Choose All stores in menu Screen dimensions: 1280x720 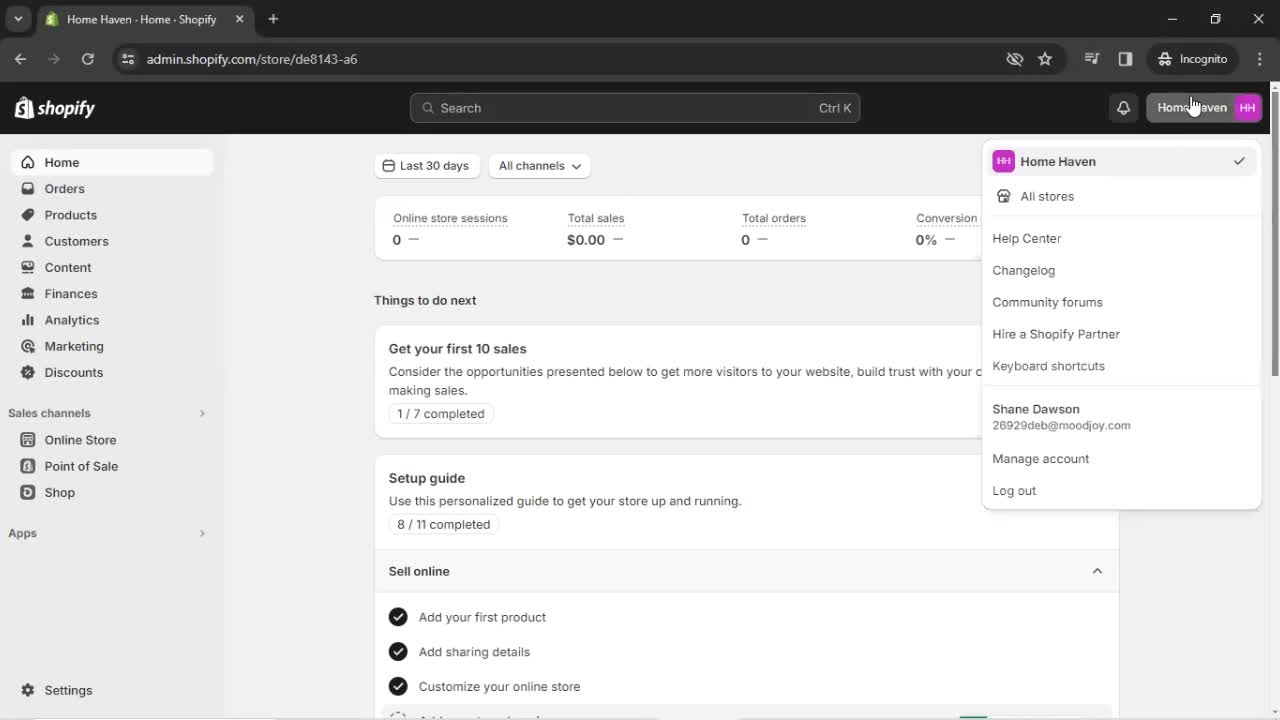(x=1120, y=196)
